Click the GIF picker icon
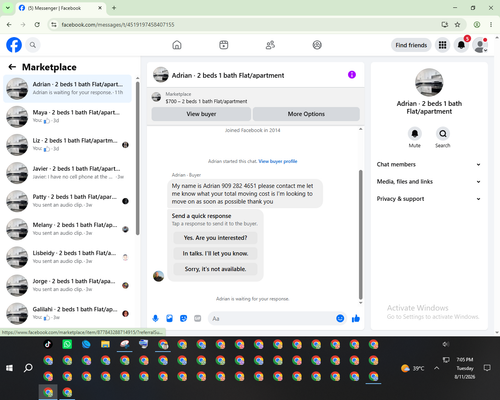 (x=198, y=318)
